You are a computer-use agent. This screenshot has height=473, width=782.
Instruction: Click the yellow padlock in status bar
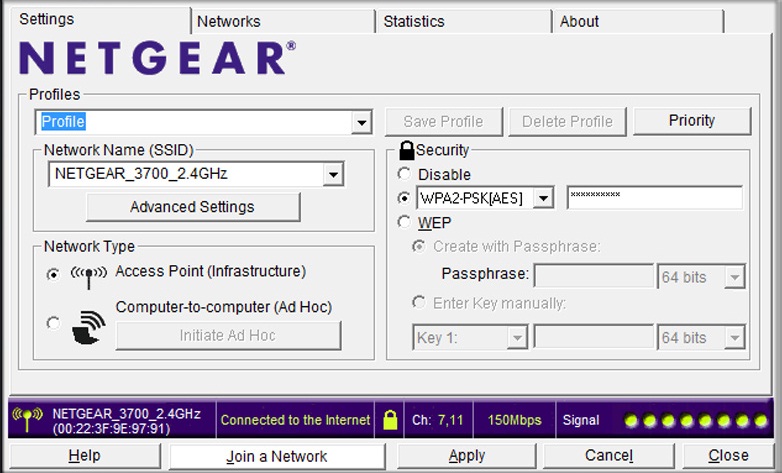pyautogui.click(x=390, y=420)
